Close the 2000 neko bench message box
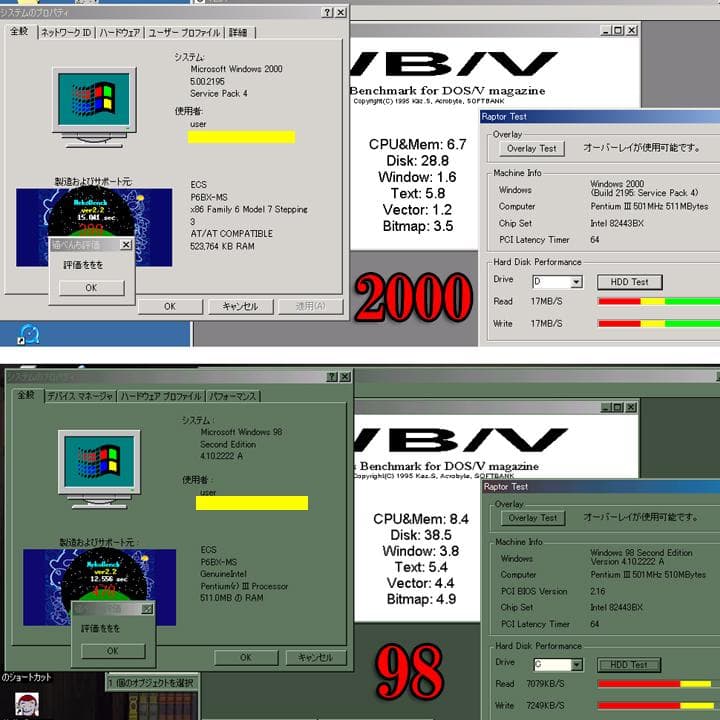720x720 pixels. pyautogui.click(x=126, y=245)
